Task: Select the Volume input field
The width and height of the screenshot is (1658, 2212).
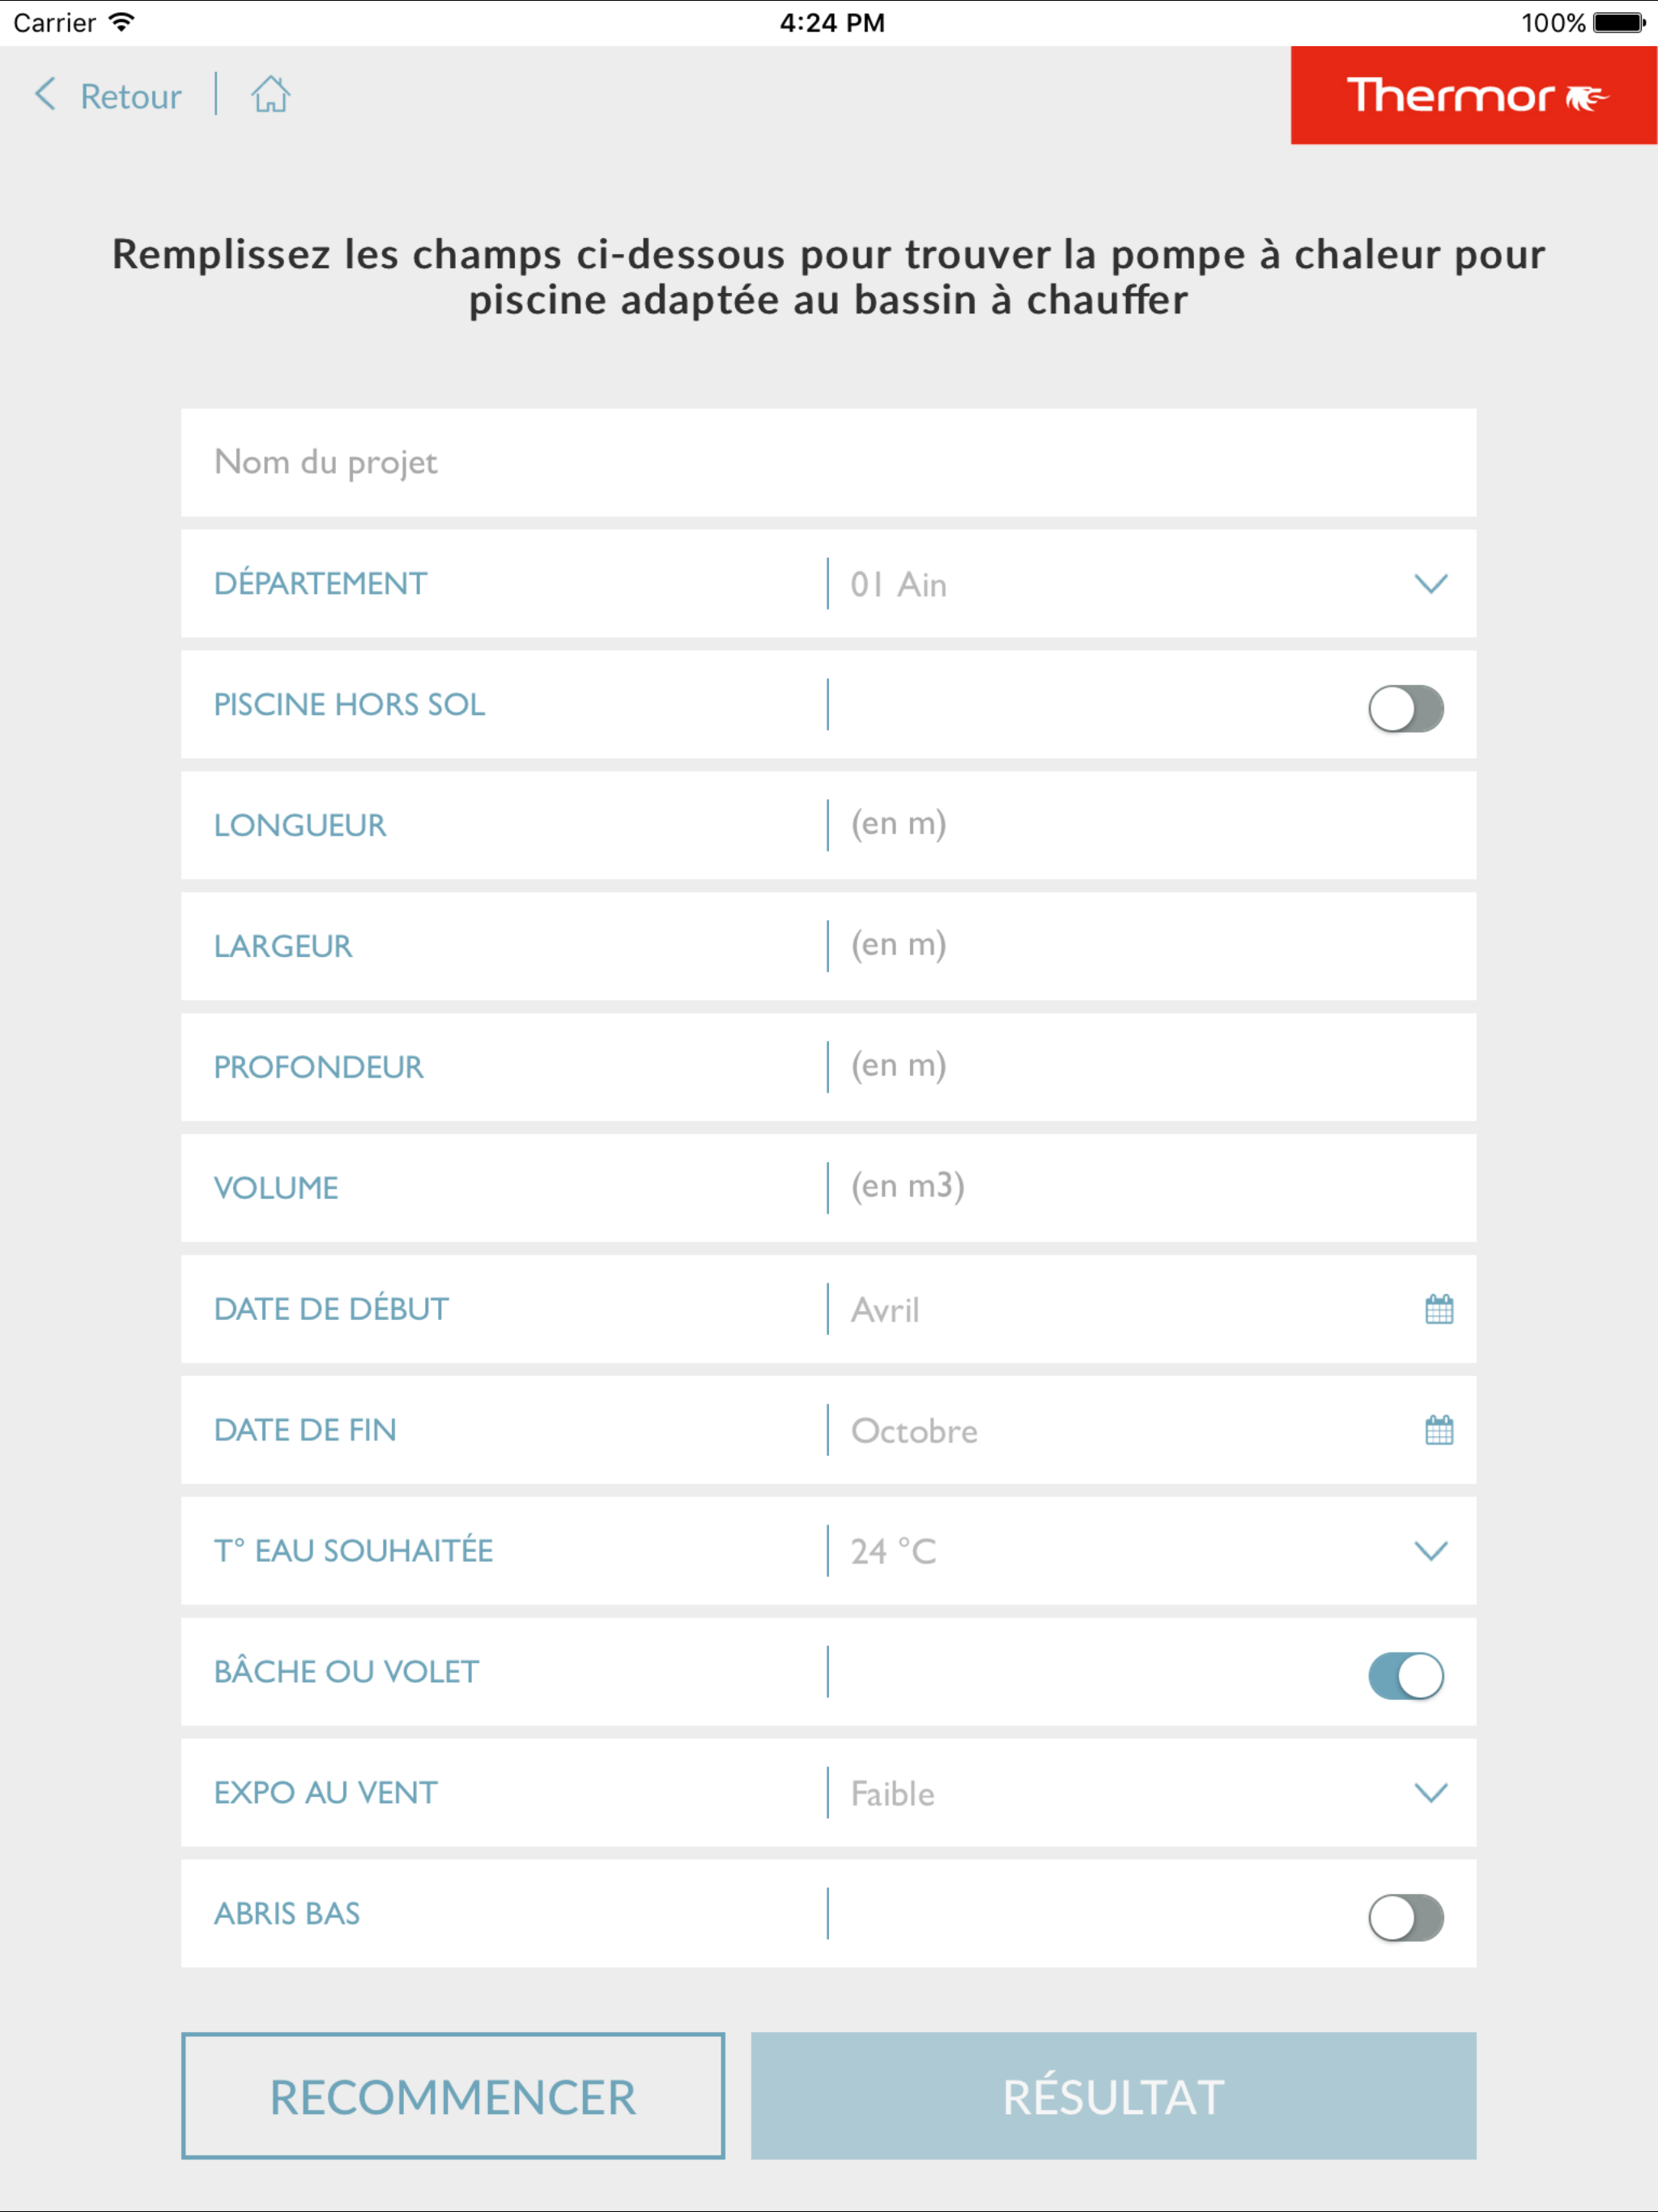Action: point(1150,1187)
